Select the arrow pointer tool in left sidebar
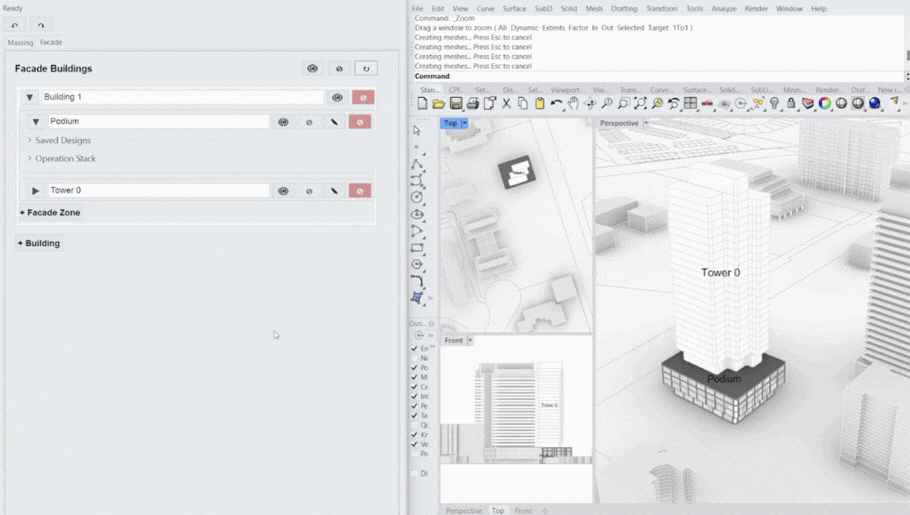 click(x=417, y=131)
